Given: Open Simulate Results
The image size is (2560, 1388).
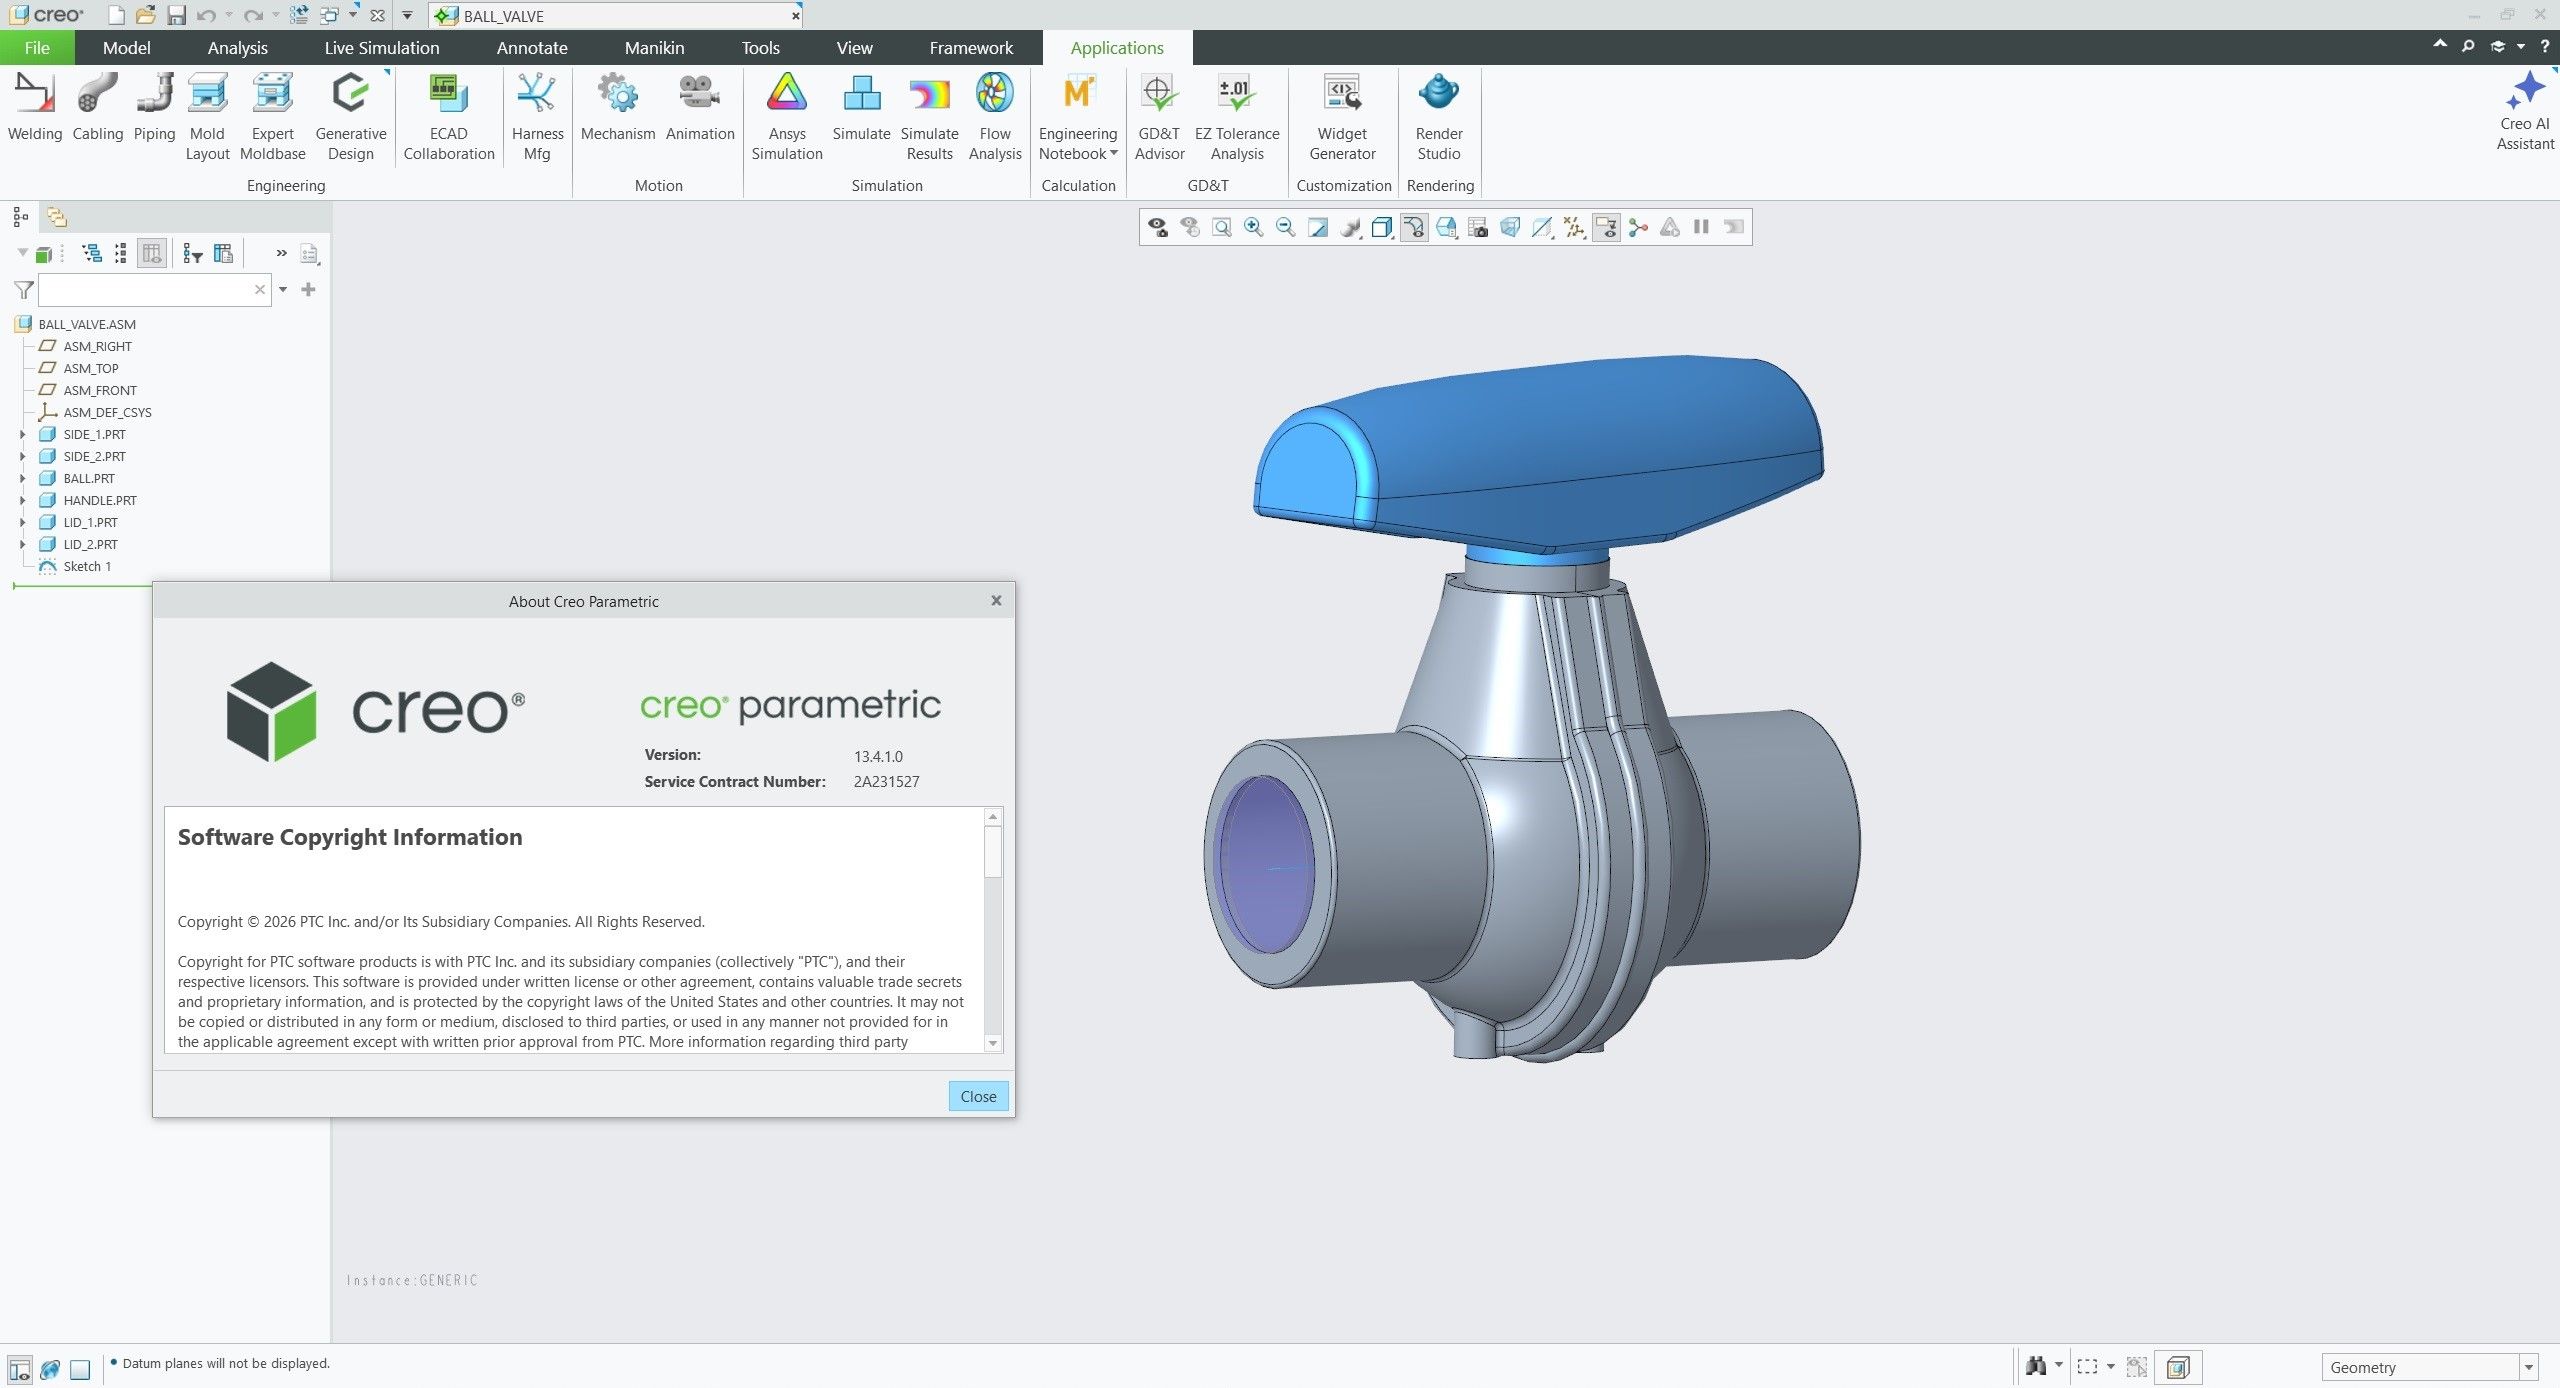Looking at the screenshot, I should click(x=929, y=117).
